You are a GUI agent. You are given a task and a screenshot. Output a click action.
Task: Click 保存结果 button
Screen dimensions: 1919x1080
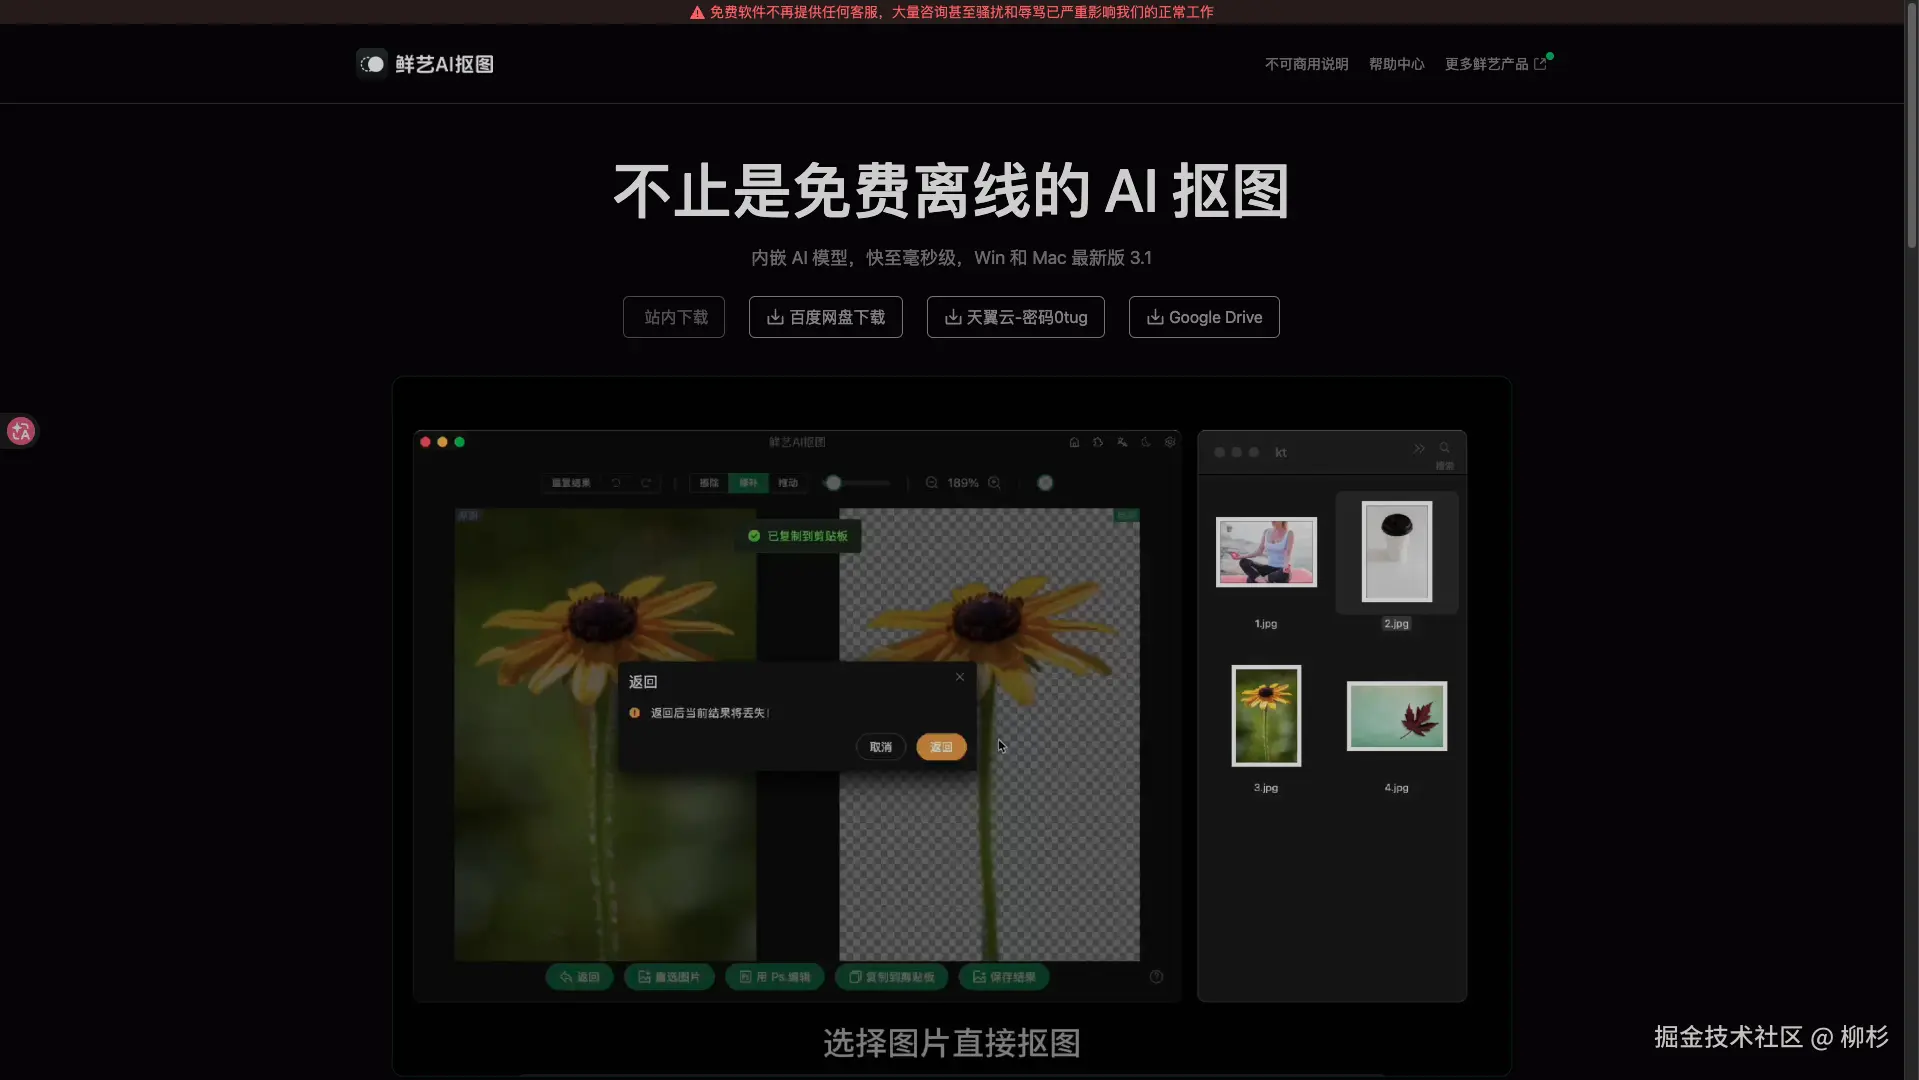(x=1004, y=977)
